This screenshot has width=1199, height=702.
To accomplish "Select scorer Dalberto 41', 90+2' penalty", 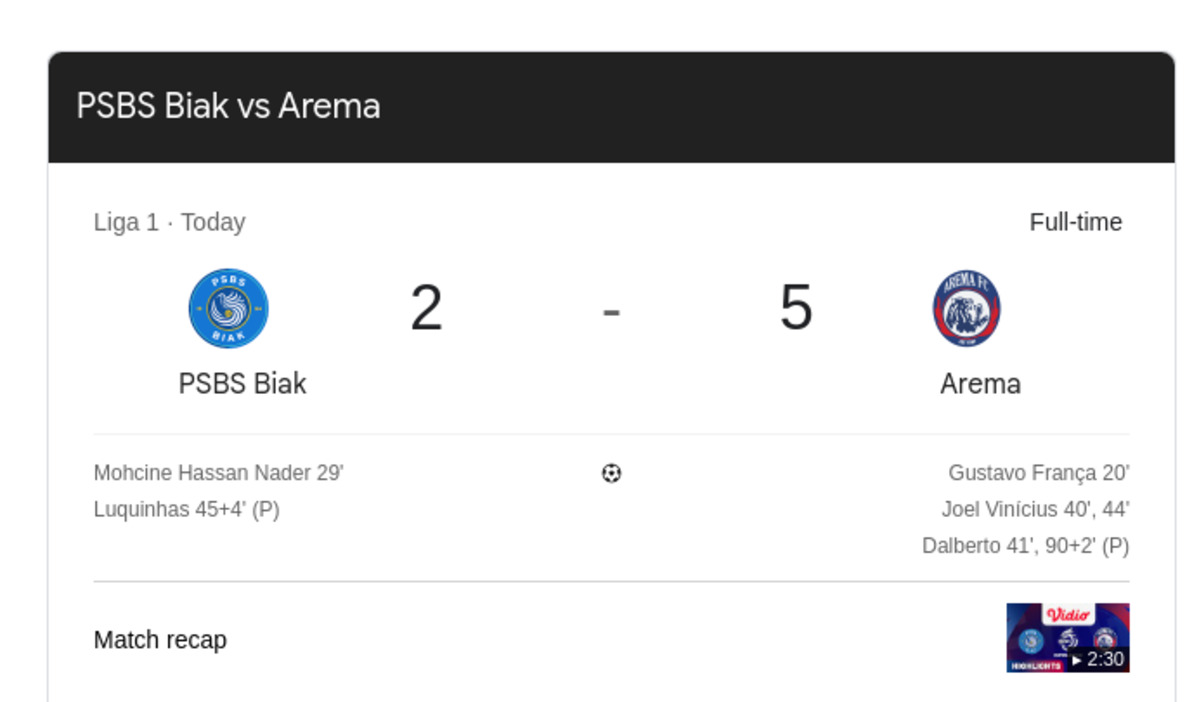I will click(1025, 546).
